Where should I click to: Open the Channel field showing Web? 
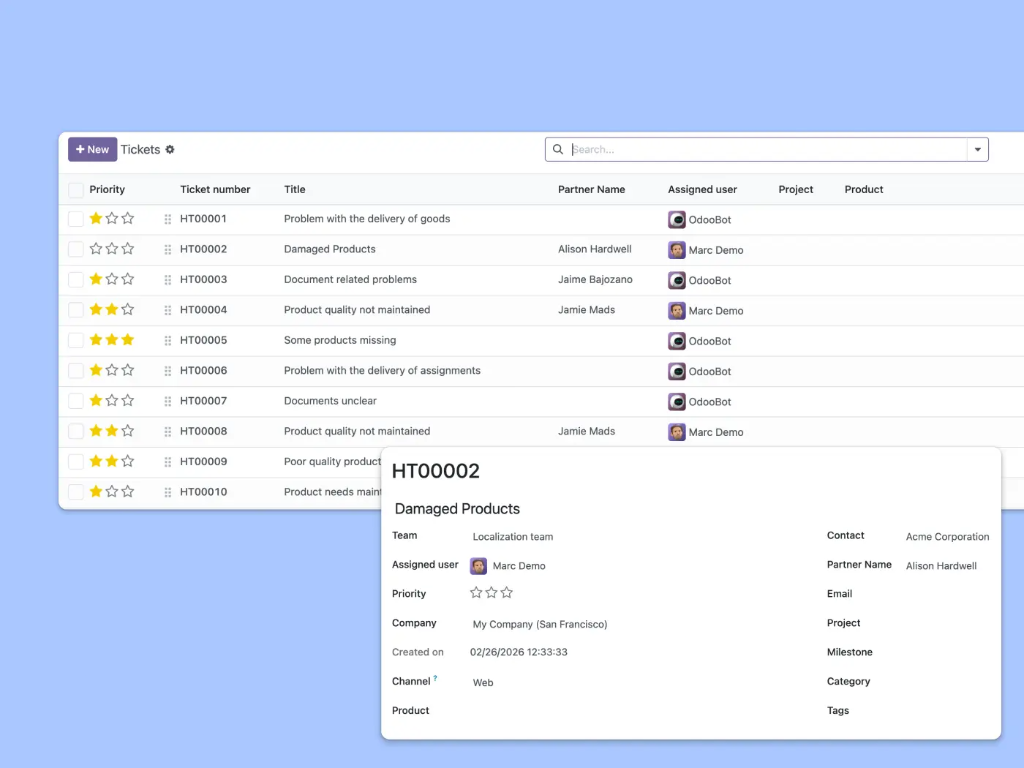pos(483,683)
